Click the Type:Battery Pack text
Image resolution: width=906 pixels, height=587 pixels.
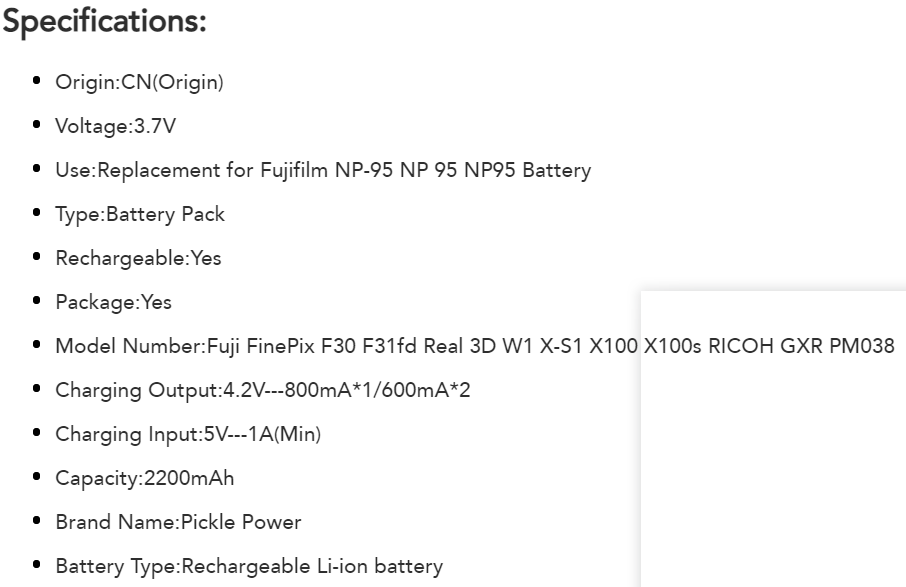[x=140, y=214]
